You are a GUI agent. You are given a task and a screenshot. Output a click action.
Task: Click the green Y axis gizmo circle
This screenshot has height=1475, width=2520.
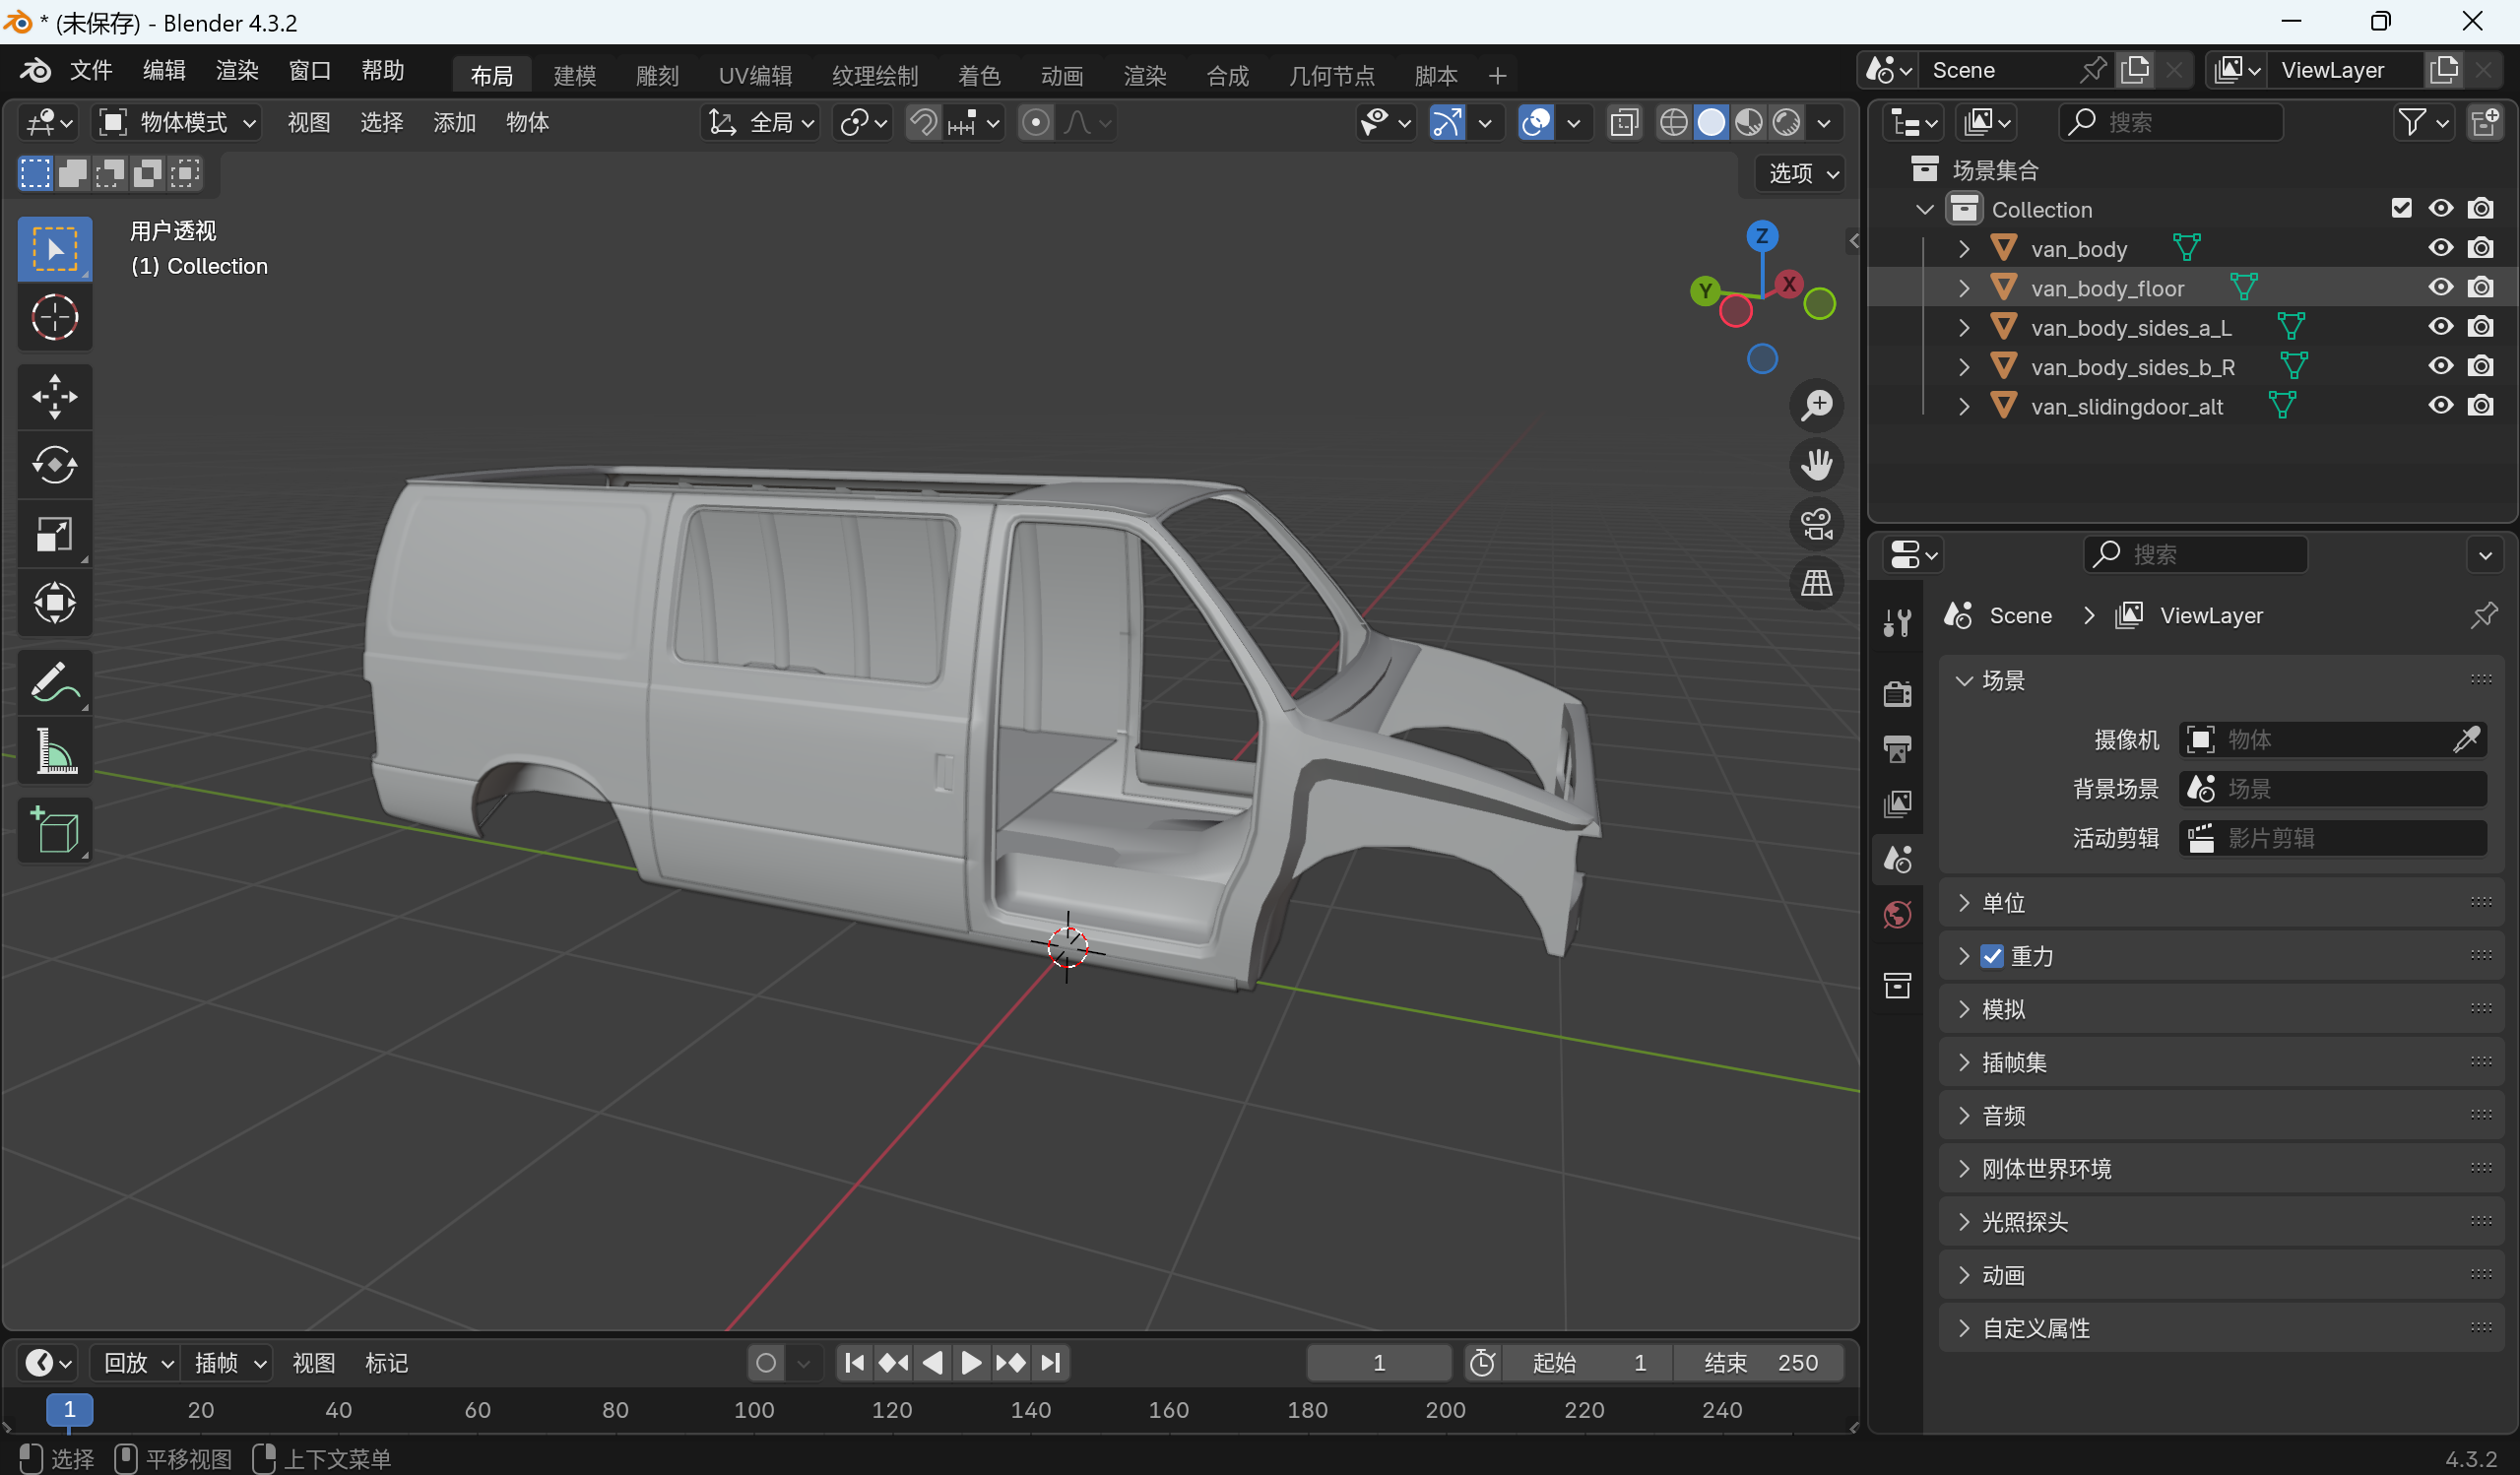[x=1705, y=291]
